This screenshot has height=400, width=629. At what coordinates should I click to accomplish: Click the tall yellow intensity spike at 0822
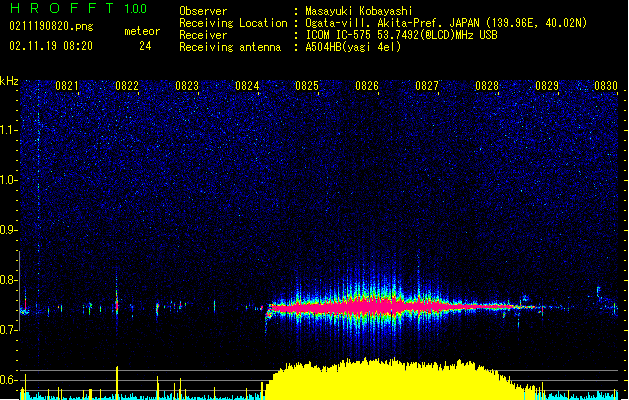[x=117, y=383]
